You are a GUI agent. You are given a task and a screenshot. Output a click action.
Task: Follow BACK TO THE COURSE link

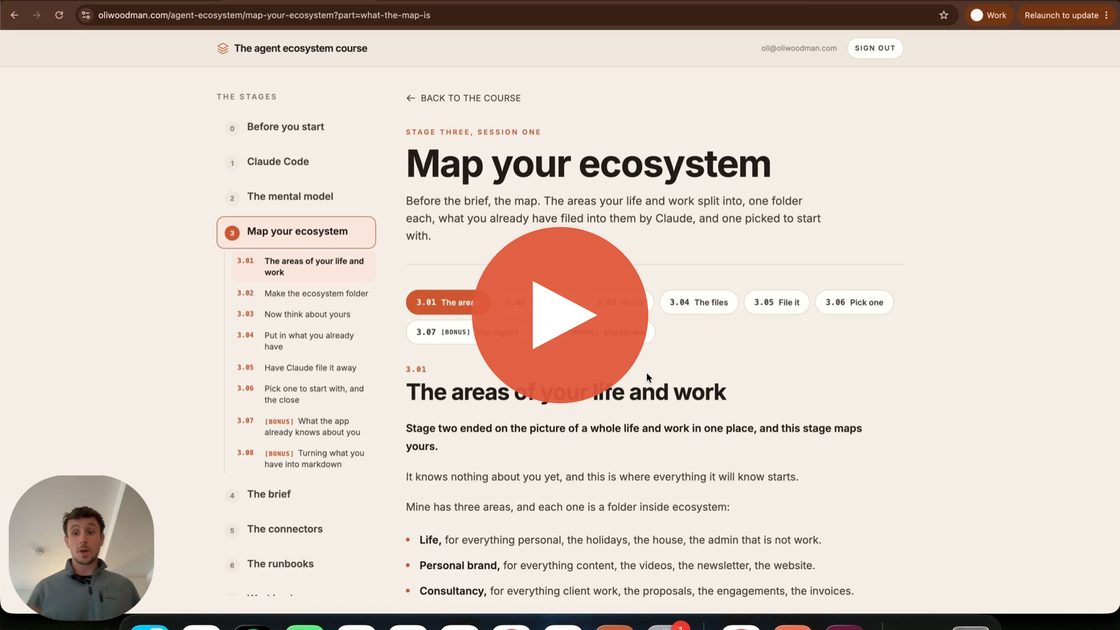point(463,98)
